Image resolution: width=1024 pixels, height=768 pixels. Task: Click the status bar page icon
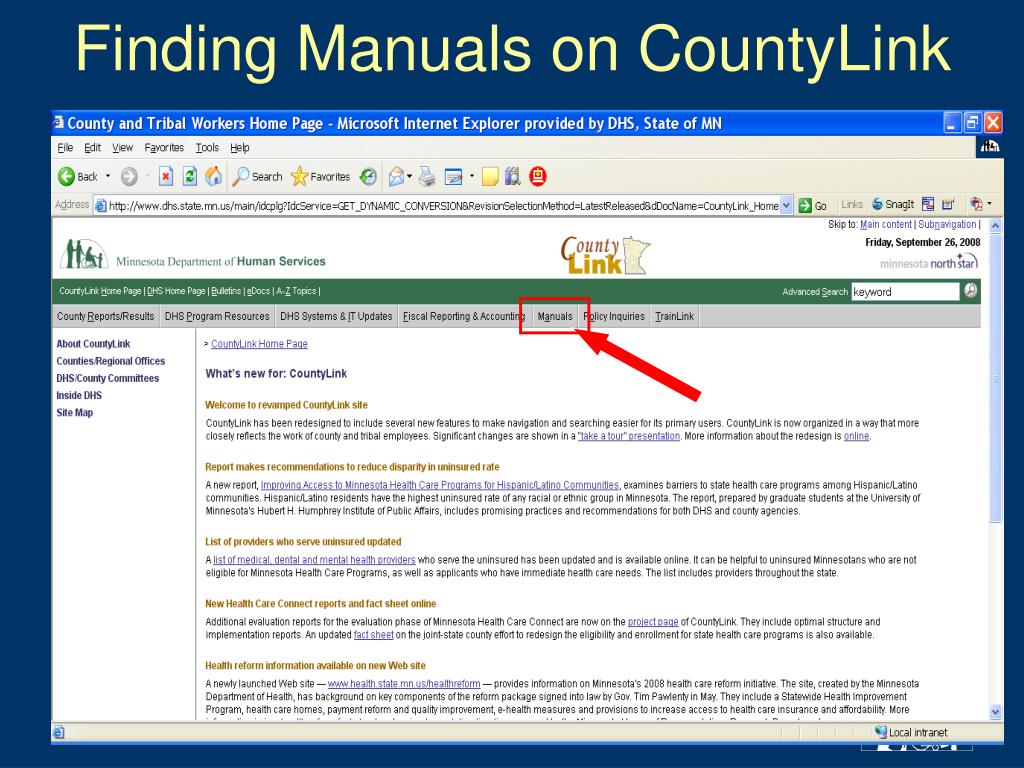(59, 732)
